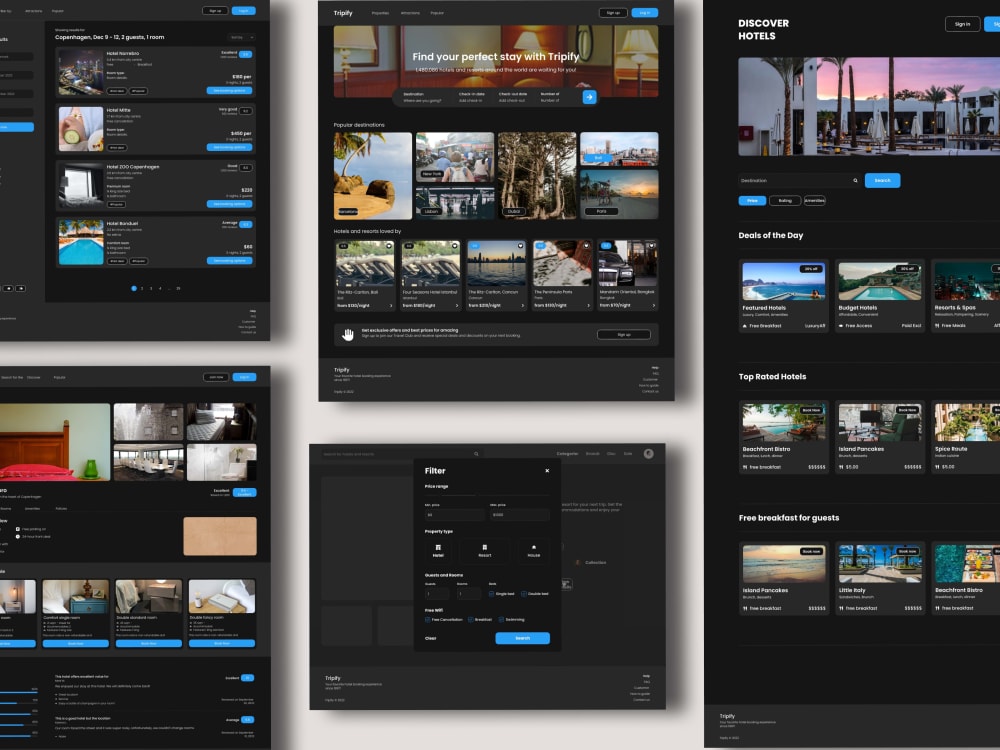Open the Properties menu in Tripify header
This screenshot has width=1000, height=750.
point(380,13)
